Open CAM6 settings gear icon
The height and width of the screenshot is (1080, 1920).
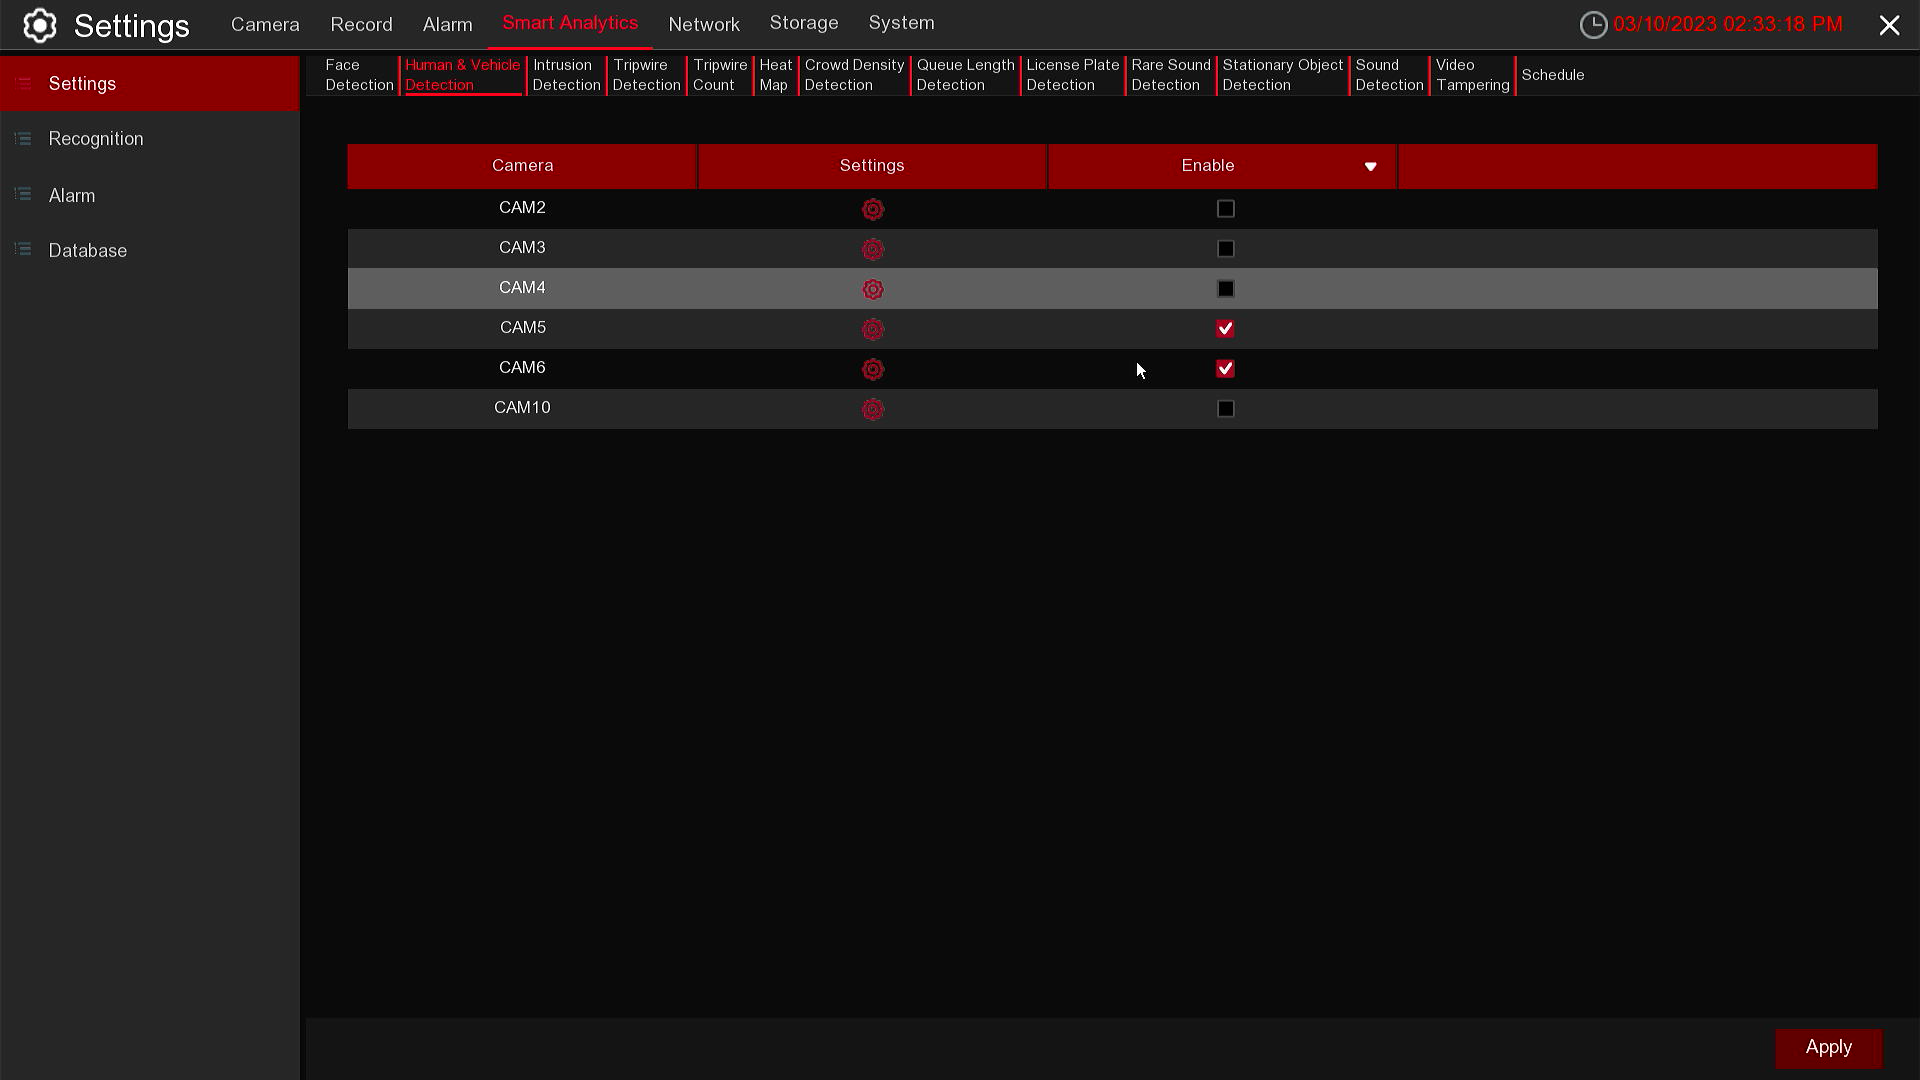pyautogui.click(x=872, y=369)
